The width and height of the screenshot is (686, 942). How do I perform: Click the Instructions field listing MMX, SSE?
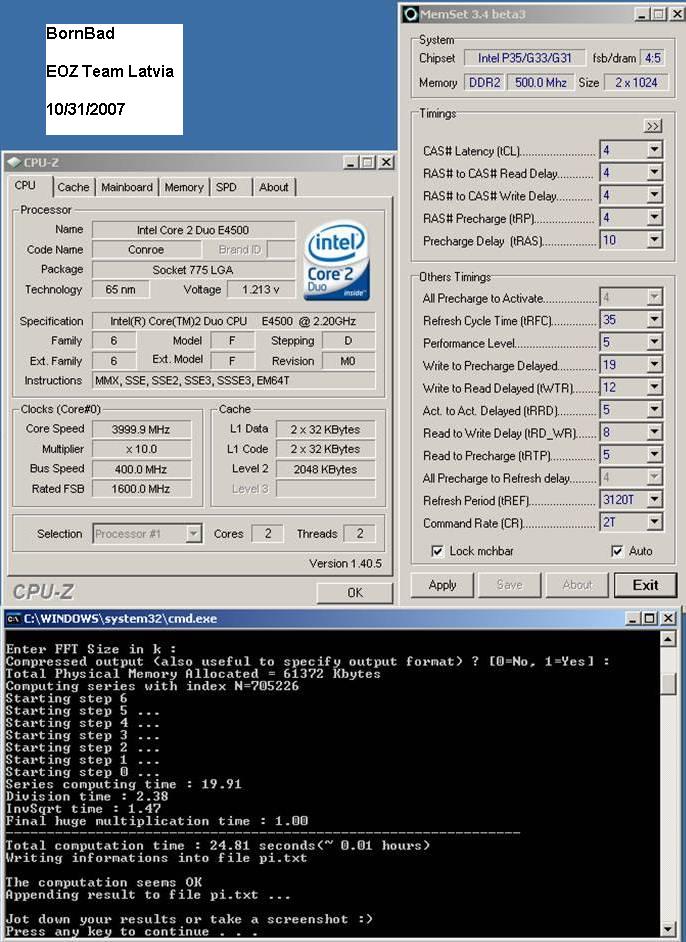tap(234, 380)
